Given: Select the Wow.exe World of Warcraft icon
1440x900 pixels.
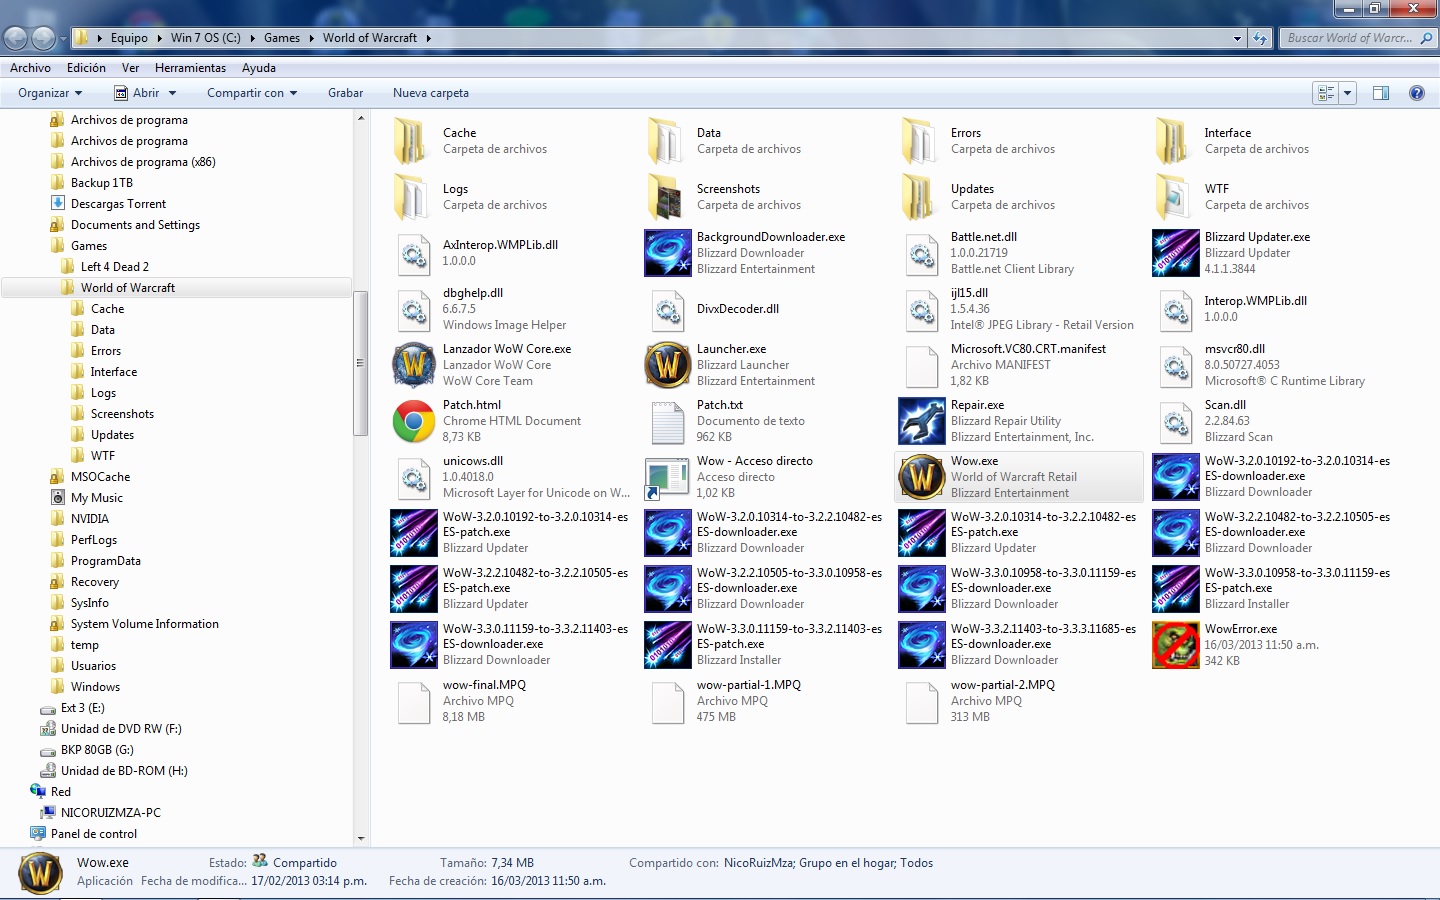Looking at the screenshot, I should coord(921,477).
